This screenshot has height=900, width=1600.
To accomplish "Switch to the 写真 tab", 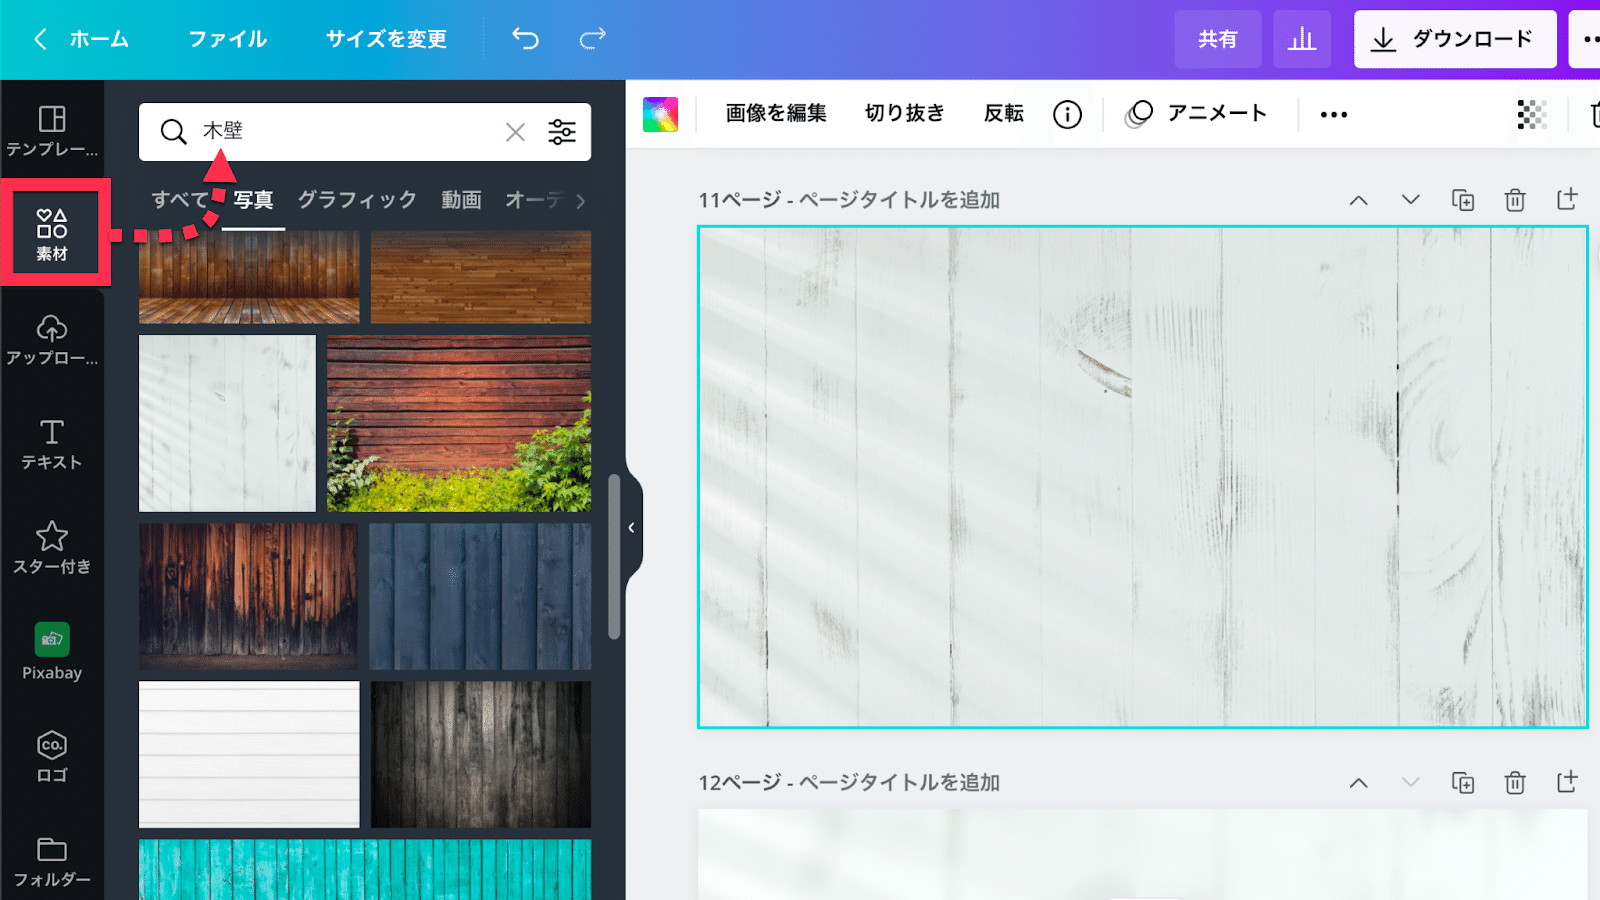I will [x=255, y=199].
